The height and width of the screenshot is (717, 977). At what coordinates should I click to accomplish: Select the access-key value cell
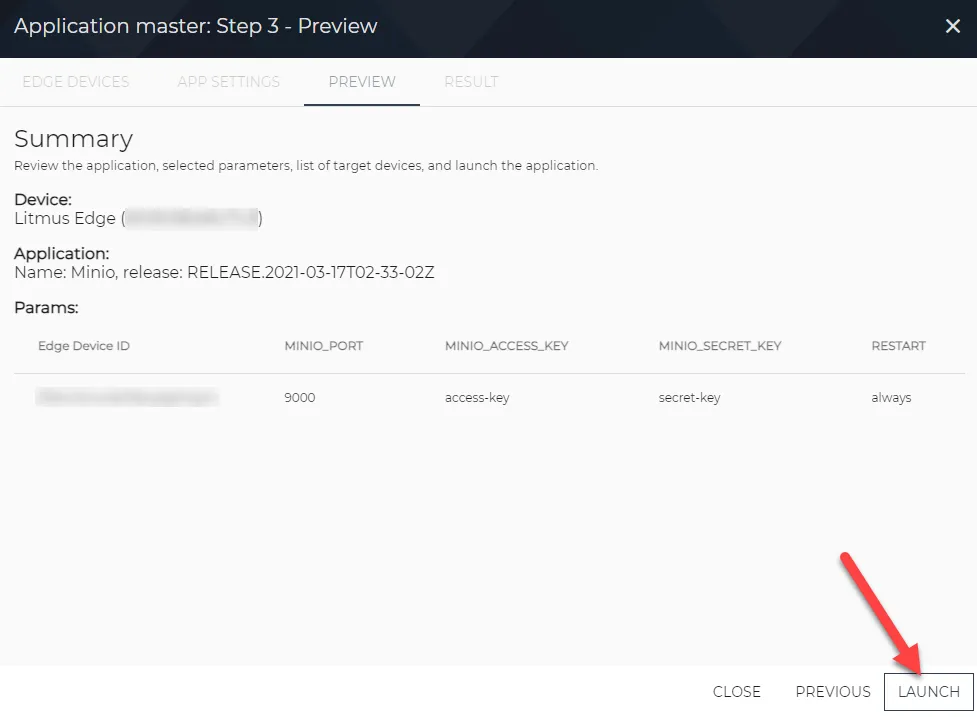pos(477,397)
